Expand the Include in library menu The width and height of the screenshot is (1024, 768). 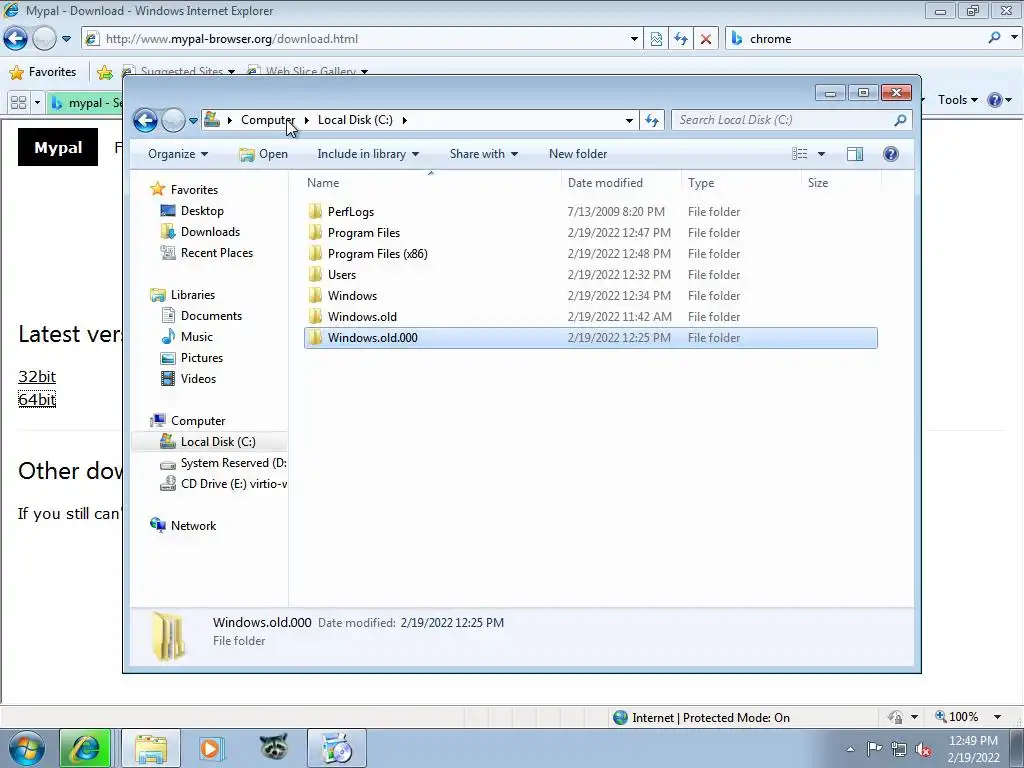[368, 154]
